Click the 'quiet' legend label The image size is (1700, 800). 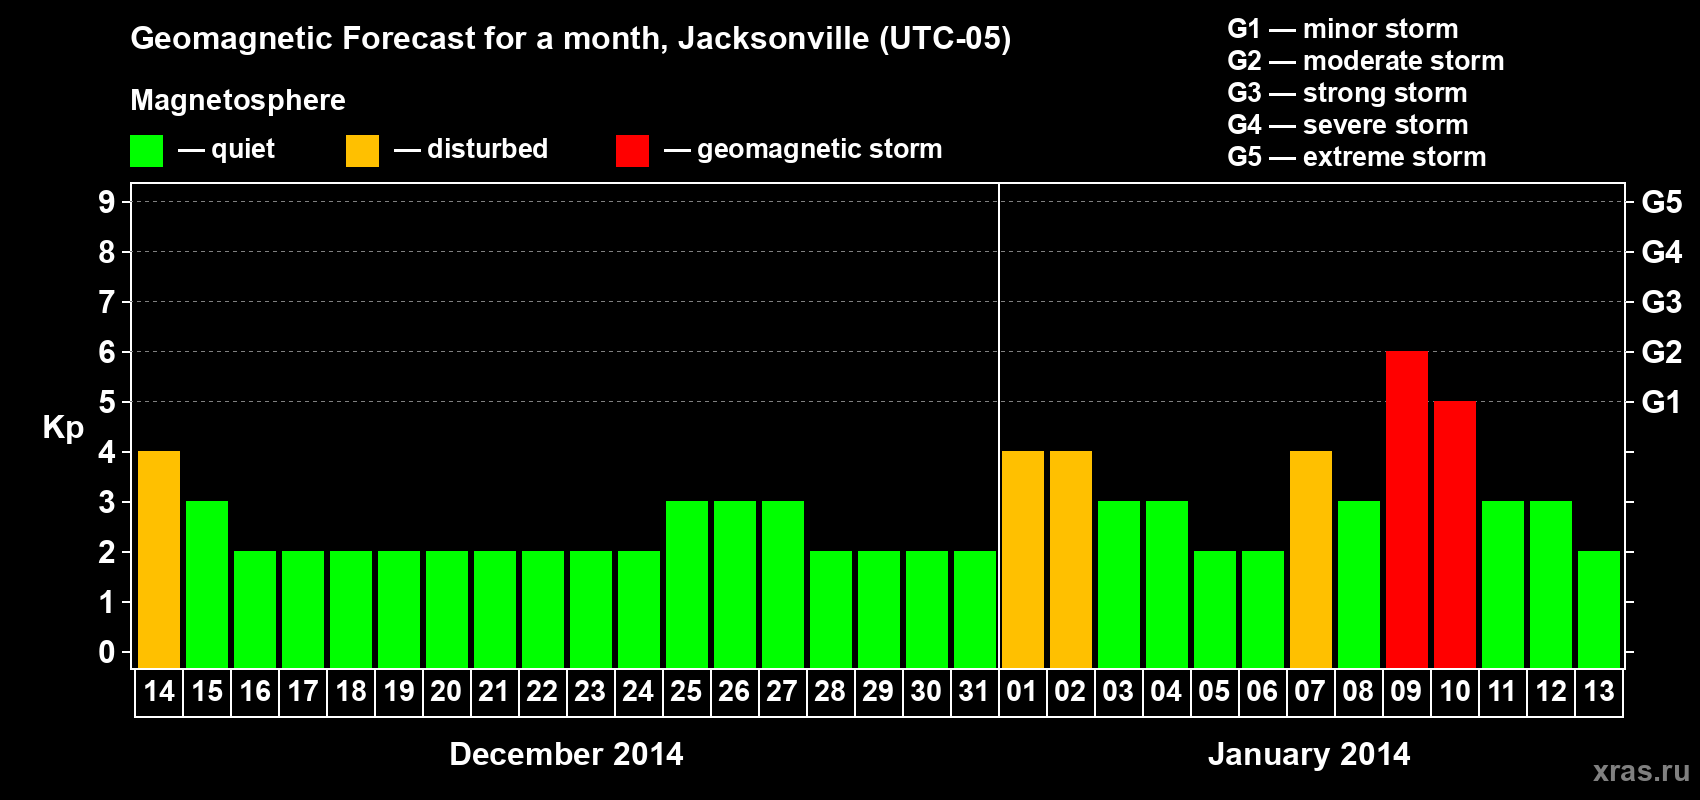click(x=243, y=149)
